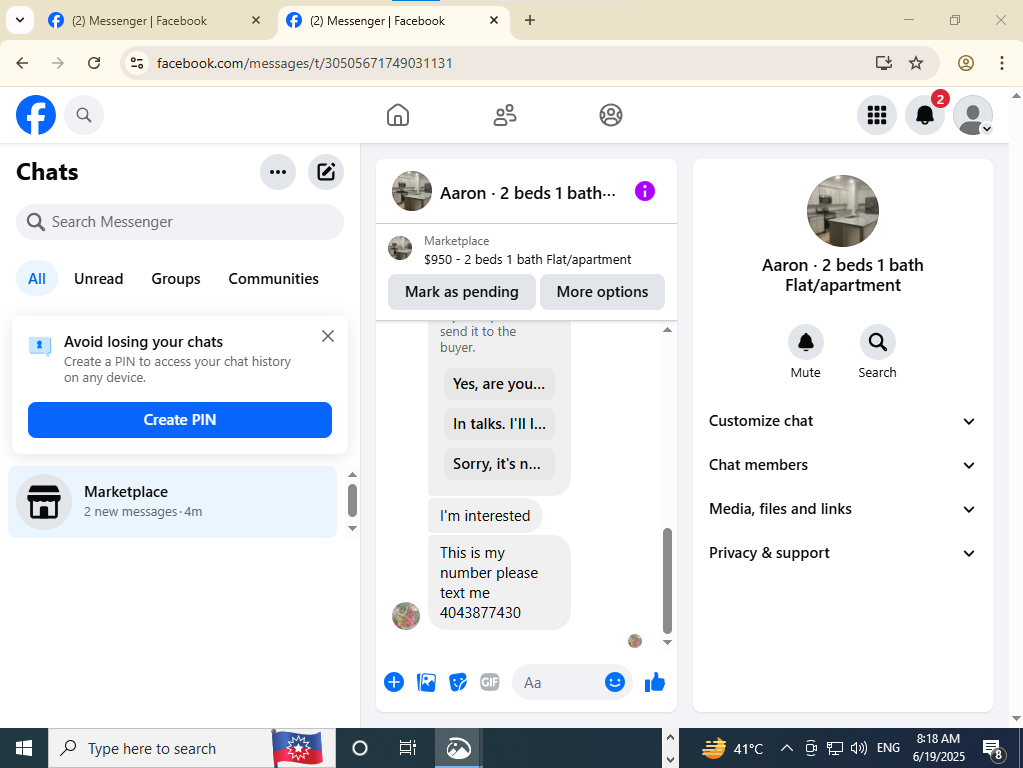Click the weather 41°C taskbar widget
Image resolution: width=1023 pixels, height=768 pixels.
pos(732,748)
